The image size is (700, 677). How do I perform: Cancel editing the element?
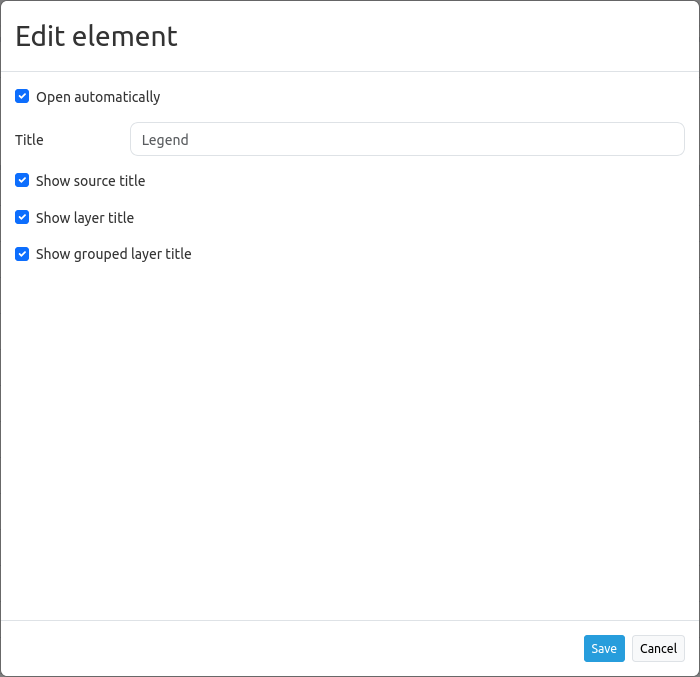click(658, 648)
